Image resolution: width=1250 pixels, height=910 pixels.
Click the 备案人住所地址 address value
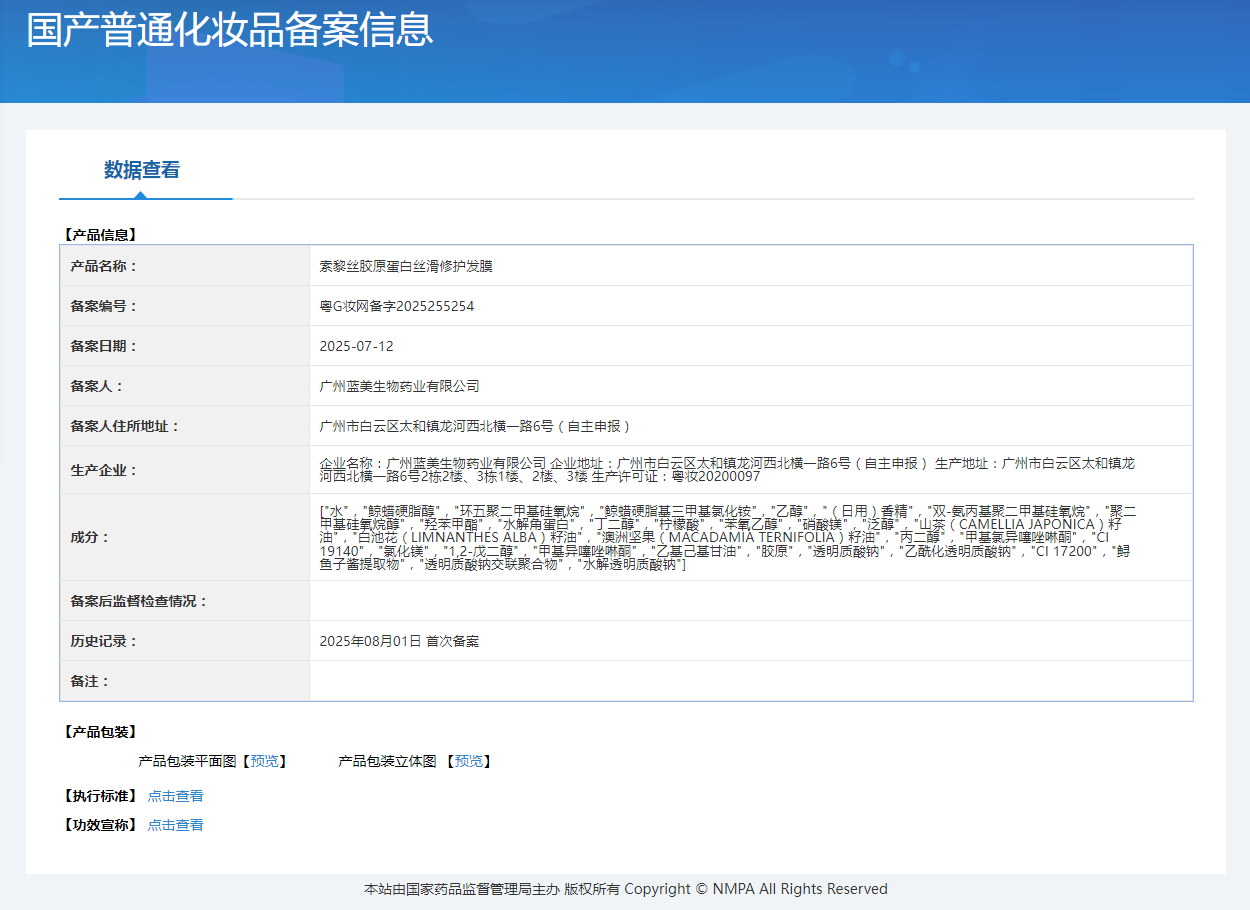475,426
